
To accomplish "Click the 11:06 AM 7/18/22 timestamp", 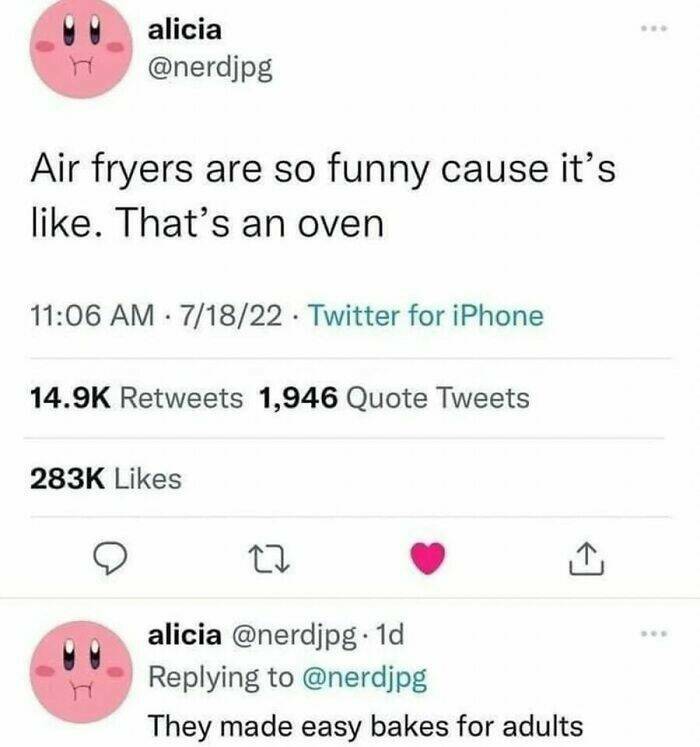I will pyautogui.click(x=156, y=315).
